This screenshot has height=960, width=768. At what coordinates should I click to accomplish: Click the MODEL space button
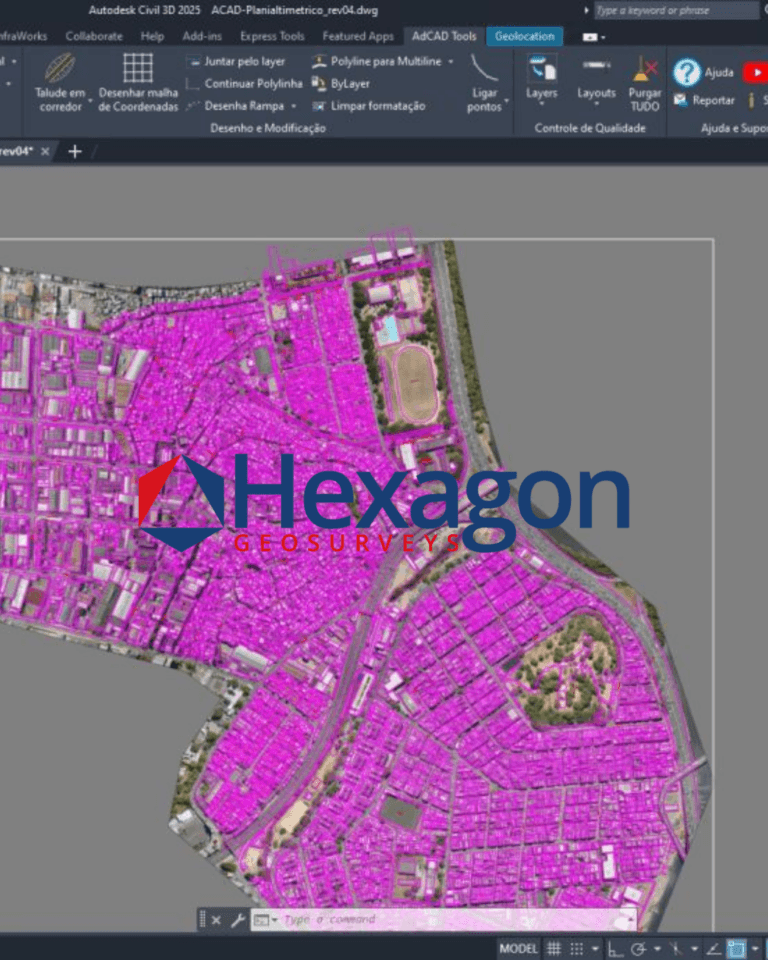click(x=518, y=948)
